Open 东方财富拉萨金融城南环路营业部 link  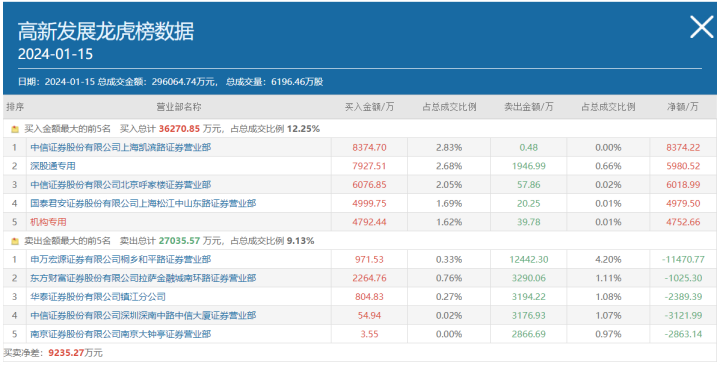[x=143, y=278]
